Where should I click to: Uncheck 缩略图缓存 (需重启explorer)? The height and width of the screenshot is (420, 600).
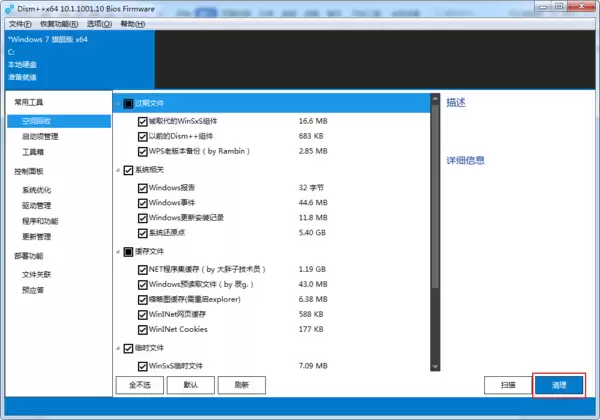click(142, 300)
